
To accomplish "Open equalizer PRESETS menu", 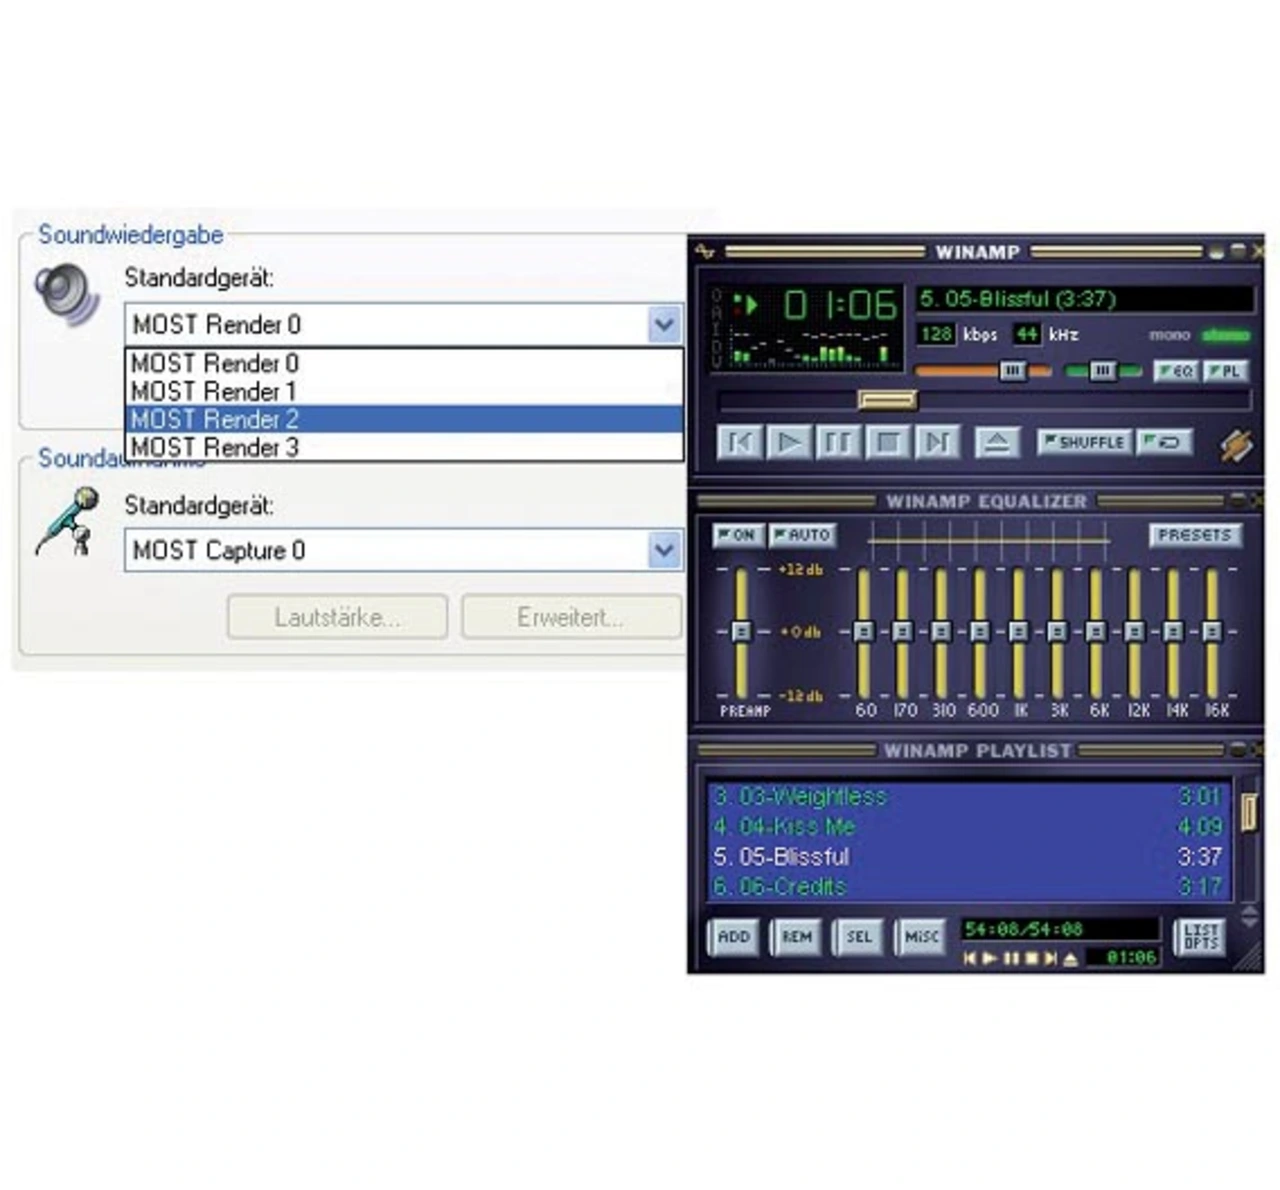I will click(1195, 535).
